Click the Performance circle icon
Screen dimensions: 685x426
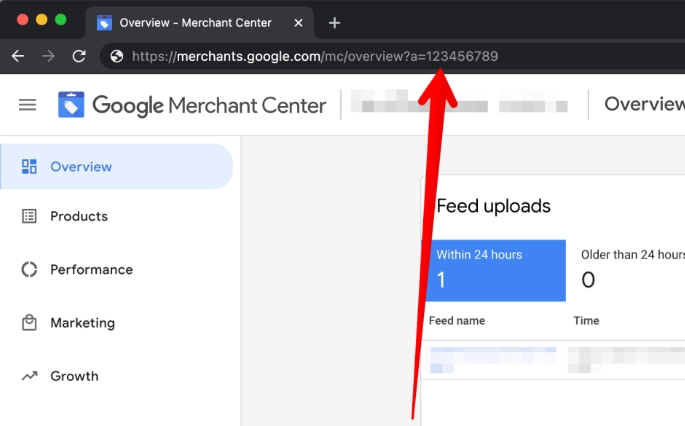pyautogui.click(x=29, y=269)
